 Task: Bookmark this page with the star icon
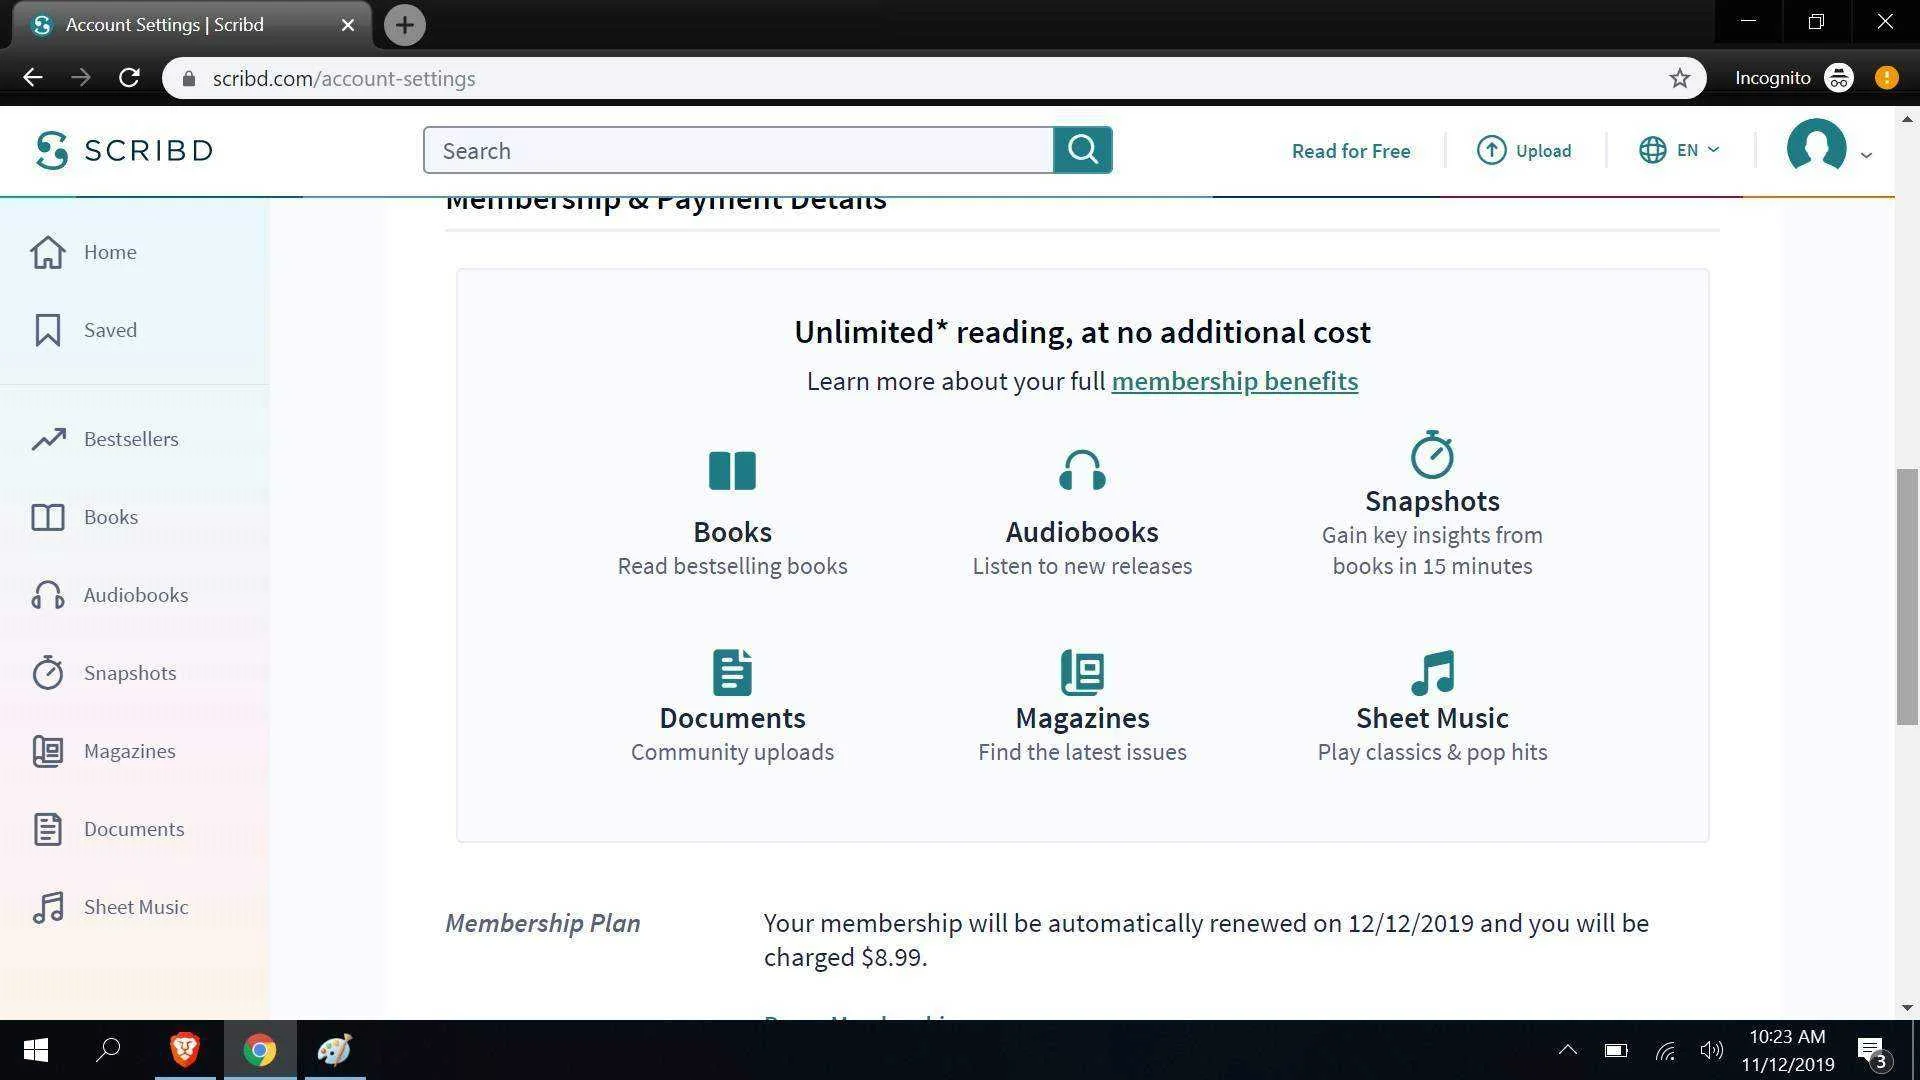pyautogui.click(x=1679, y=78)
